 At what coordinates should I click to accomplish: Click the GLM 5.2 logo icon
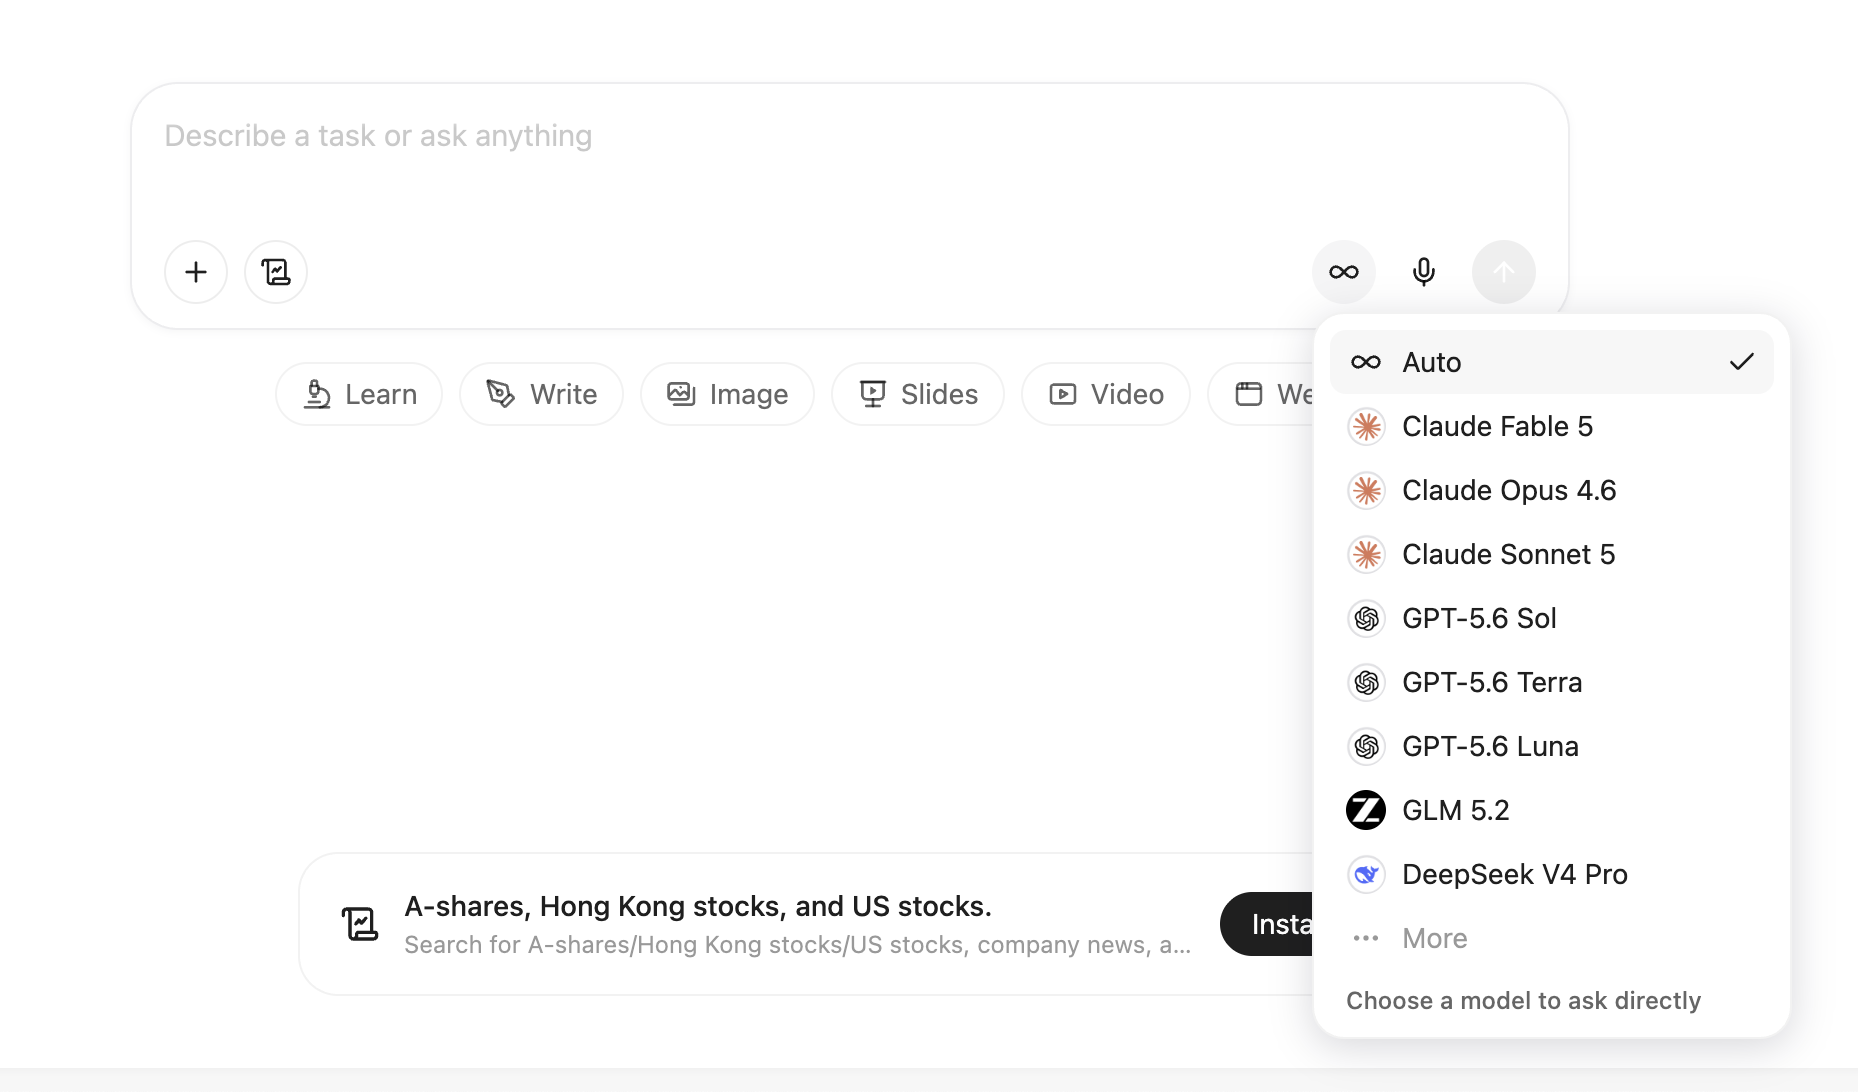(x=1366, y=810)
